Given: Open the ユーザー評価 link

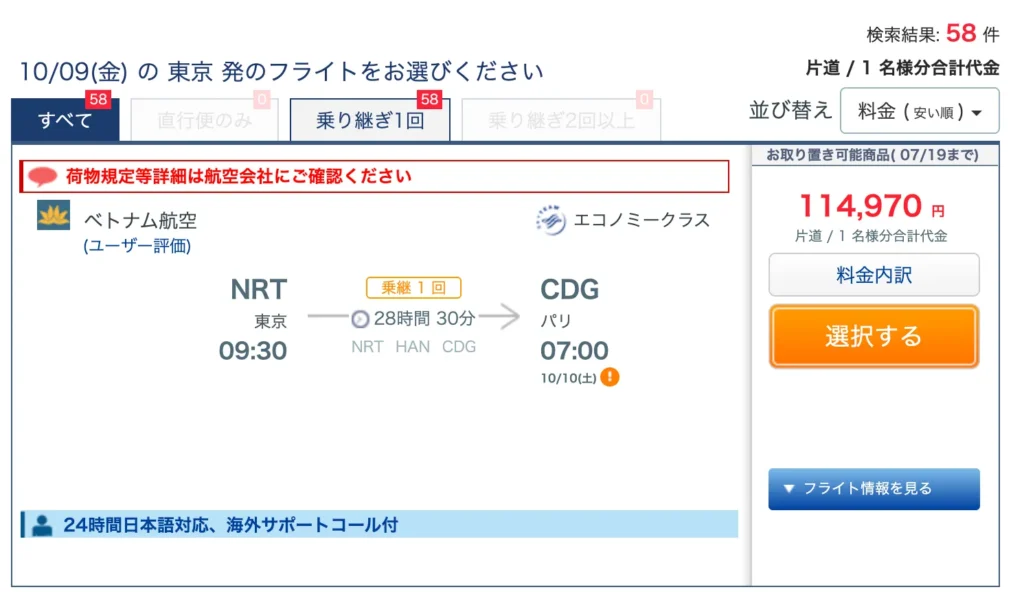Looking at the screenshot, I should 137,246.
